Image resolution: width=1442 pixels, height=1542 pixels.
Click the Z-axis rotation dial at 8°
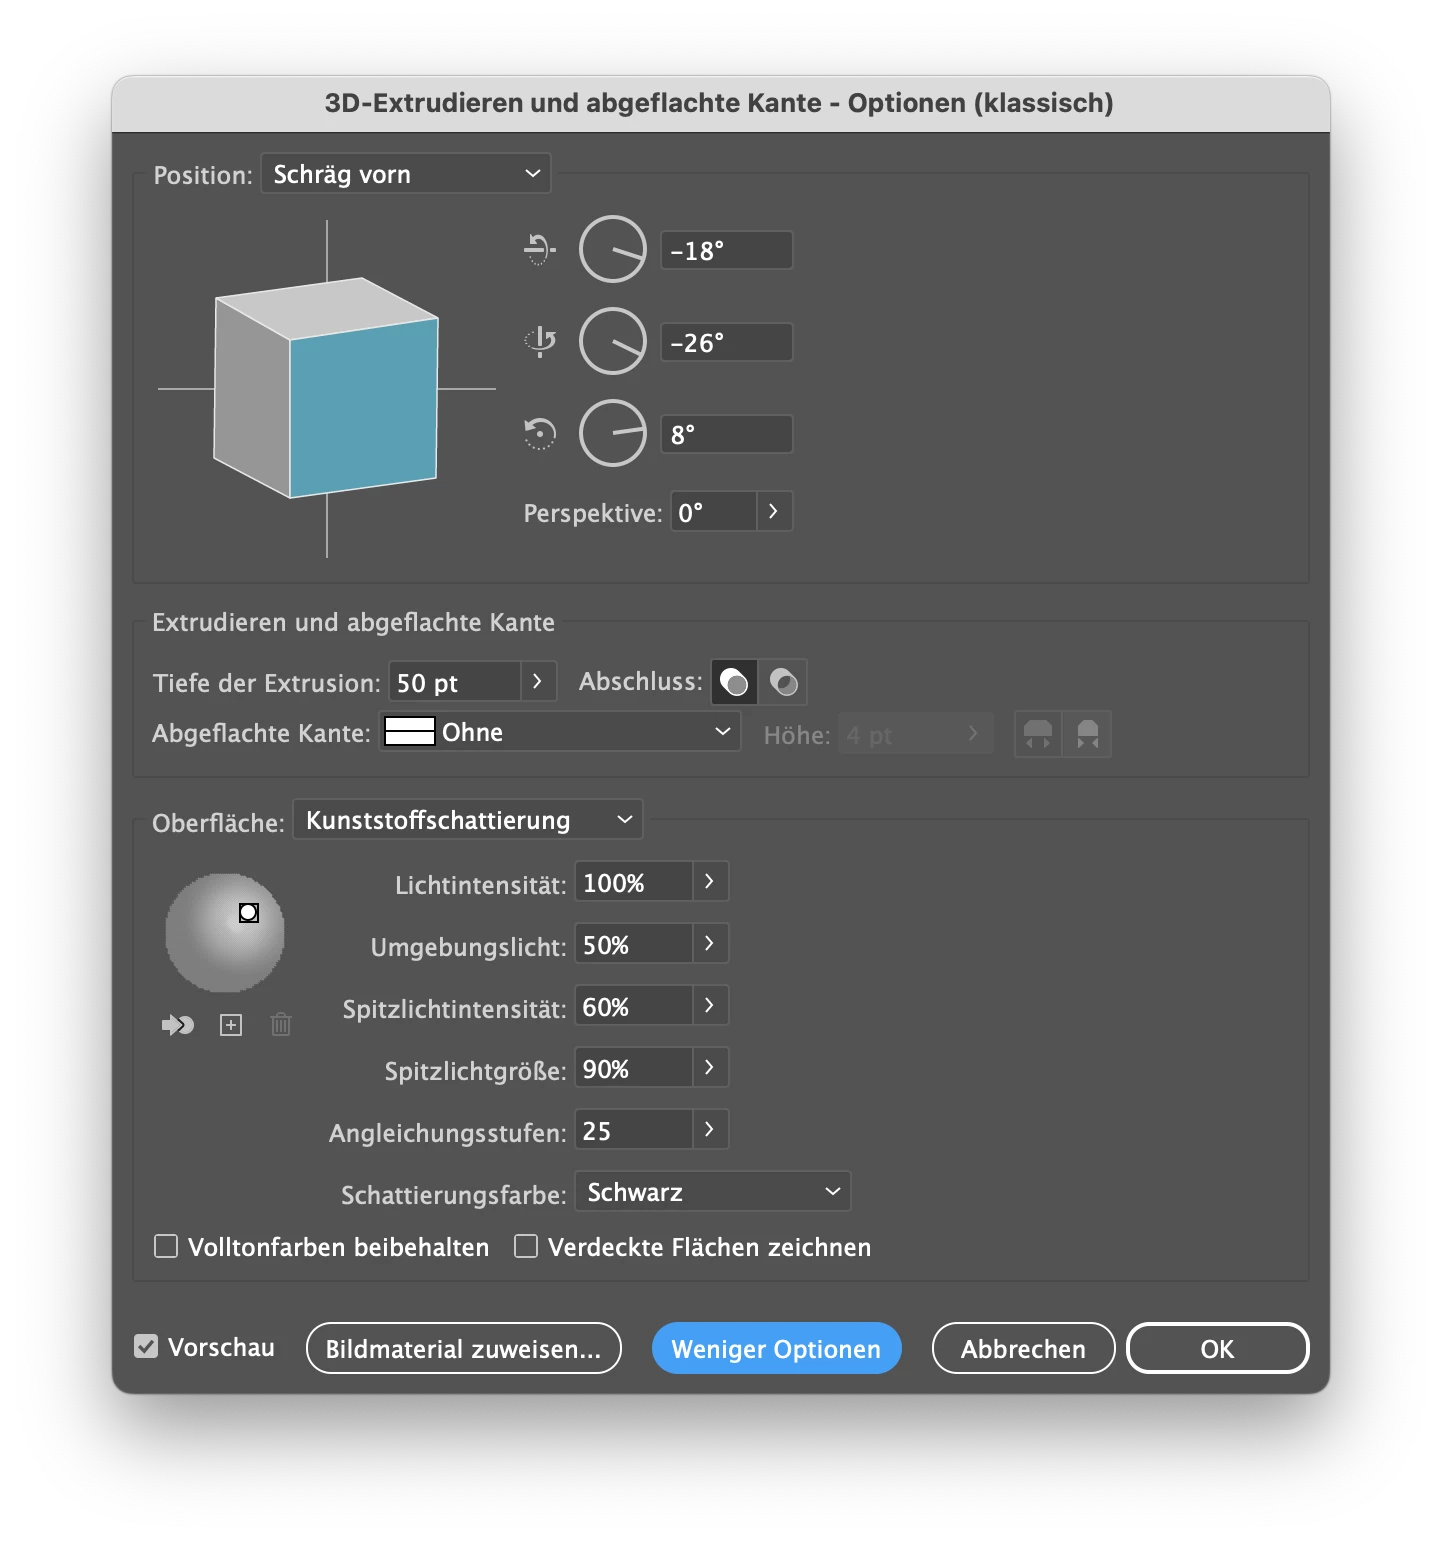click(613, 433)
